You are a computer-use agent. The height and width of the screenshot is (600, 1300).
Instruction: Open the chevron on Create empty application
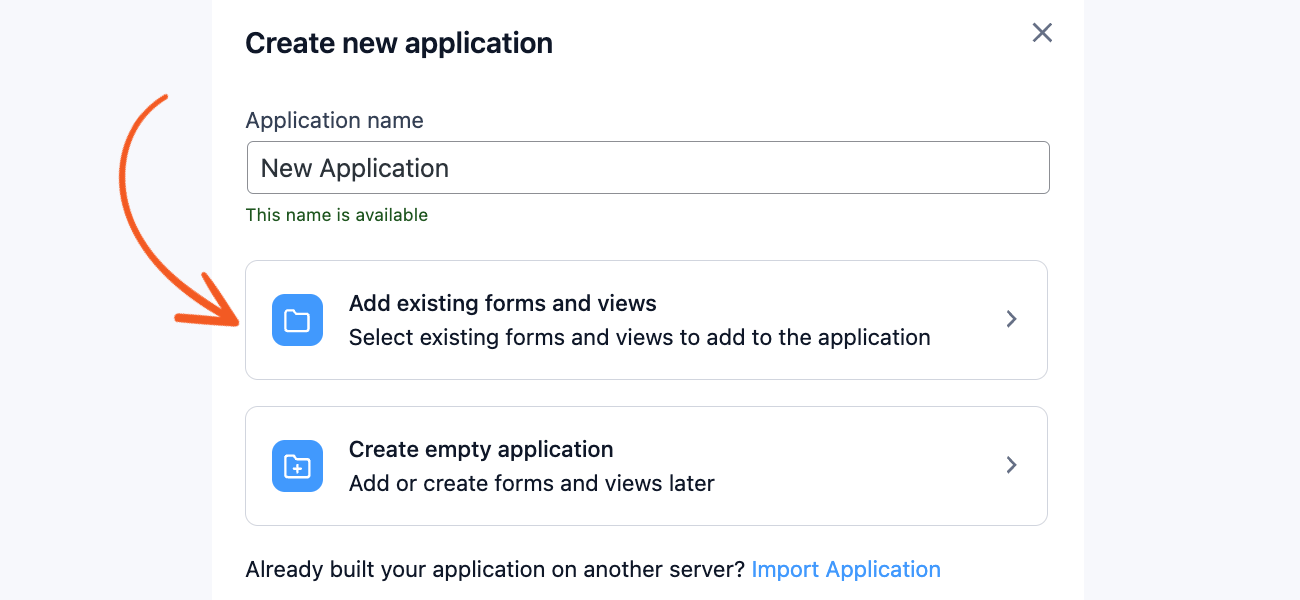(x=1012, y=465)
